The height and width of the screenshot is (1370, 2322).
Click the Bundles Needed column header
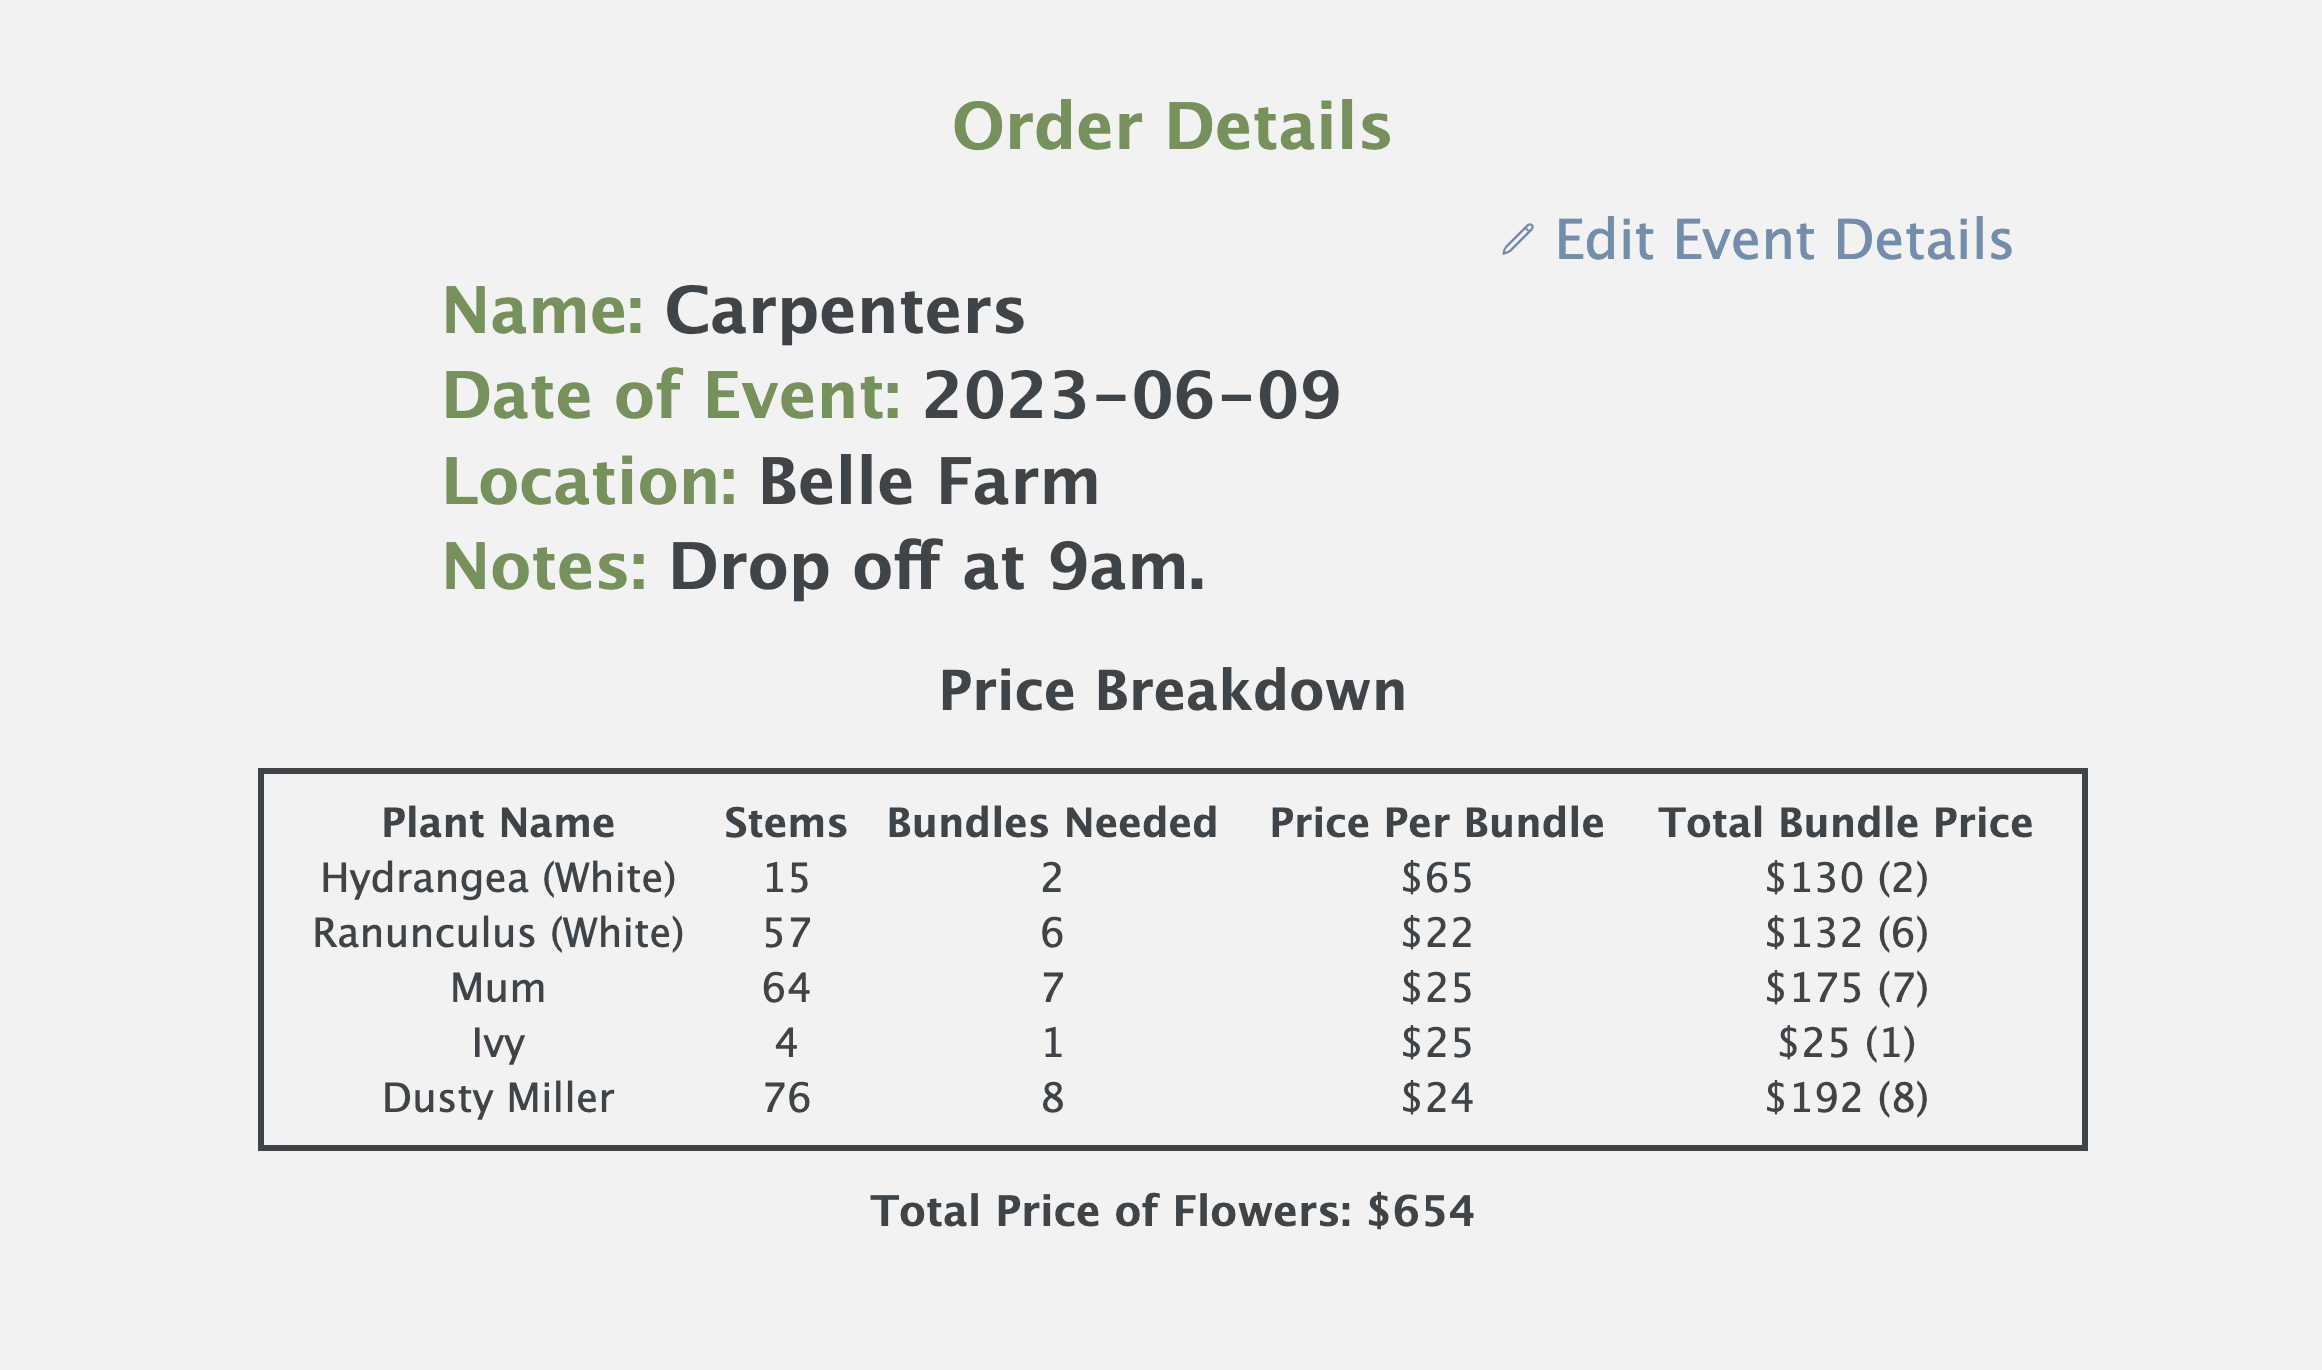pos(1051,821)
